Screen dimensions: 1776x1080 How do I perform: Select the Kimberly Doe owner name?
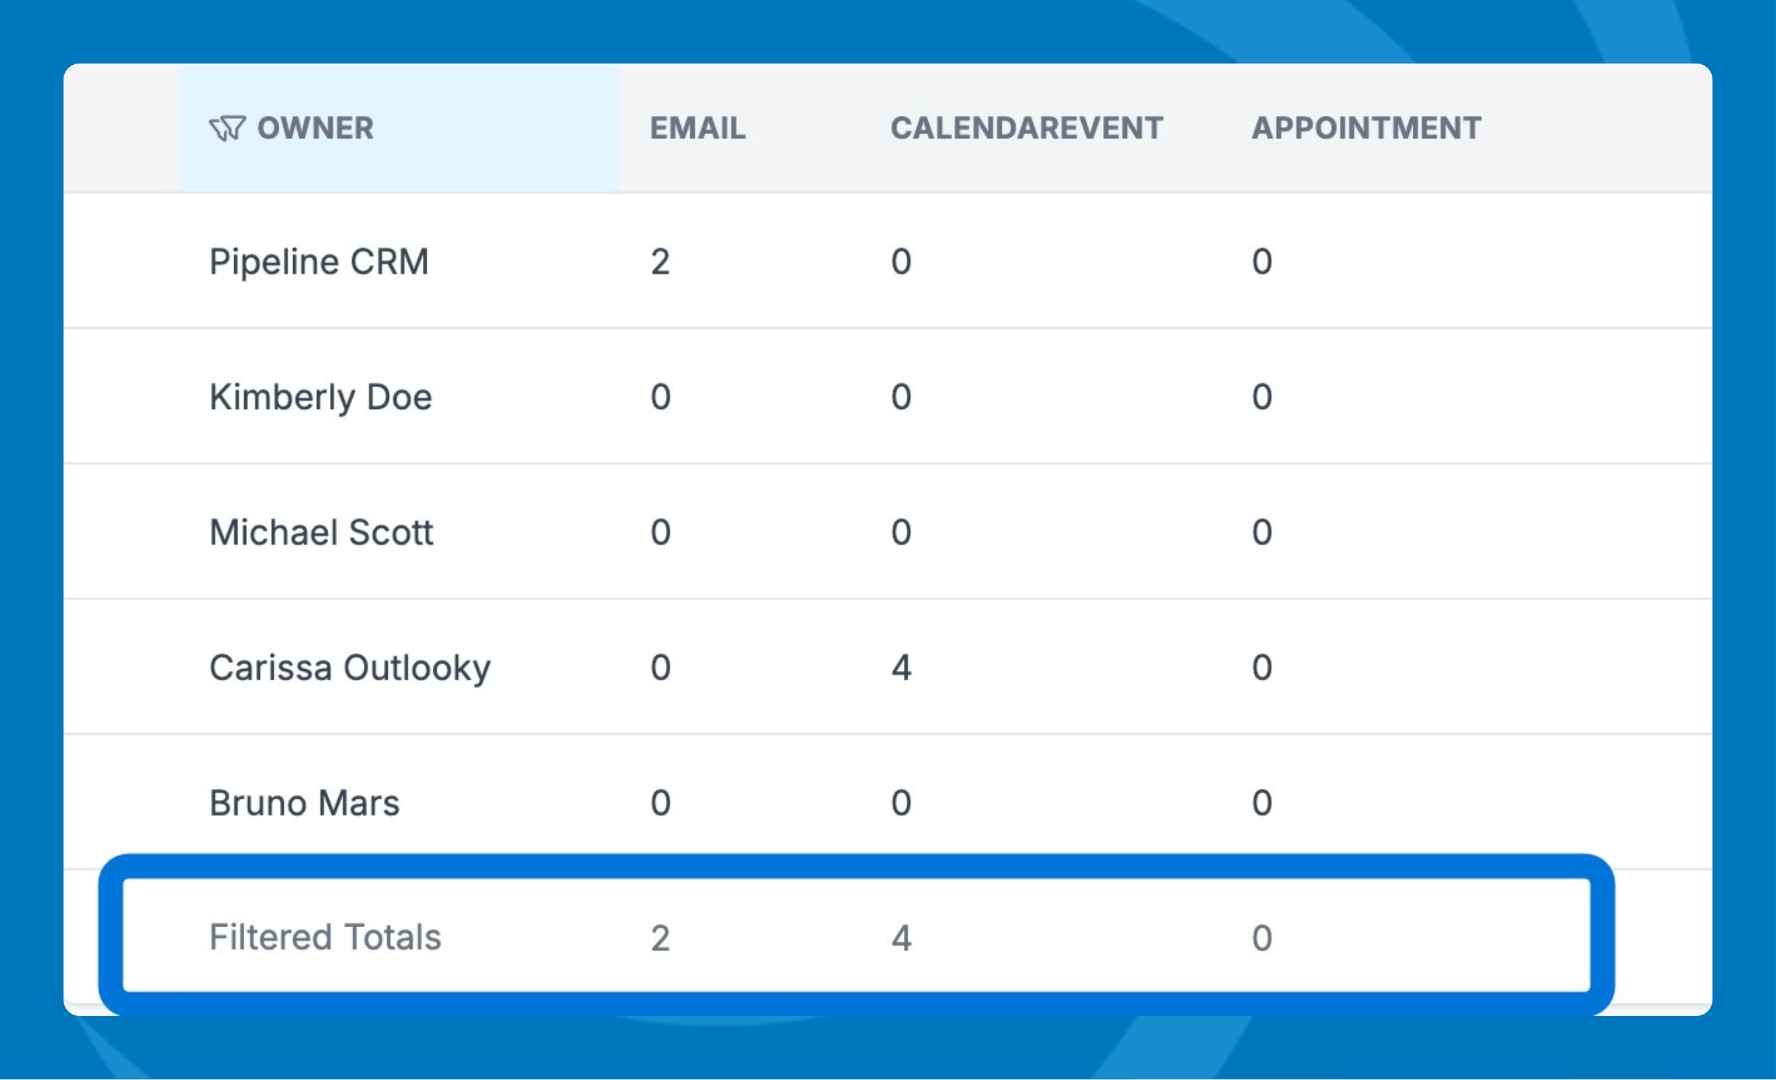tap(320, 397)
